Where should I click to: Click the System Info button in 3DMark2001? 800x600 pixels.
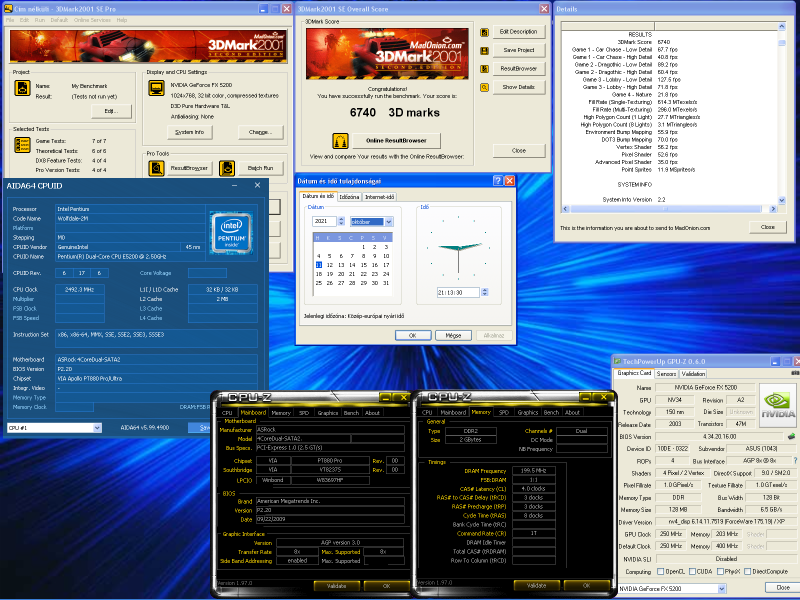[x=189, y=132]
